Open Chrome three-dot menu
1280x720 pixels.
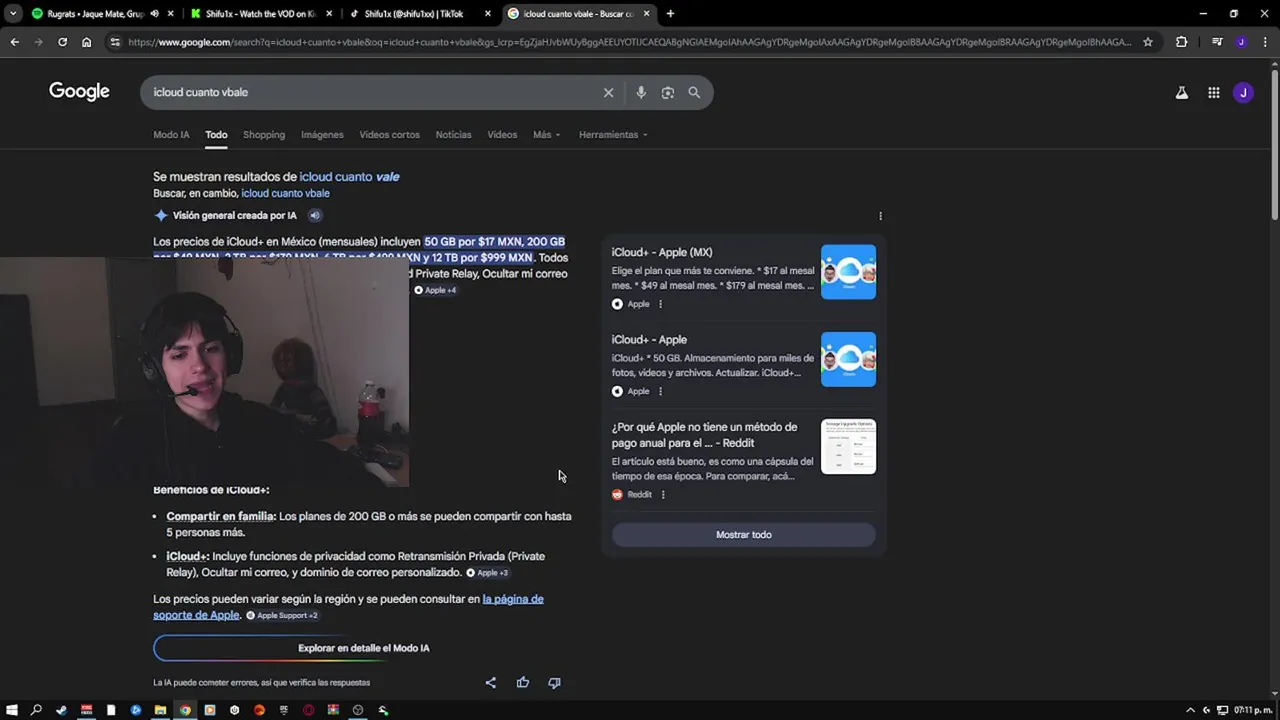pyautogui.click(x=1265, y=42)
